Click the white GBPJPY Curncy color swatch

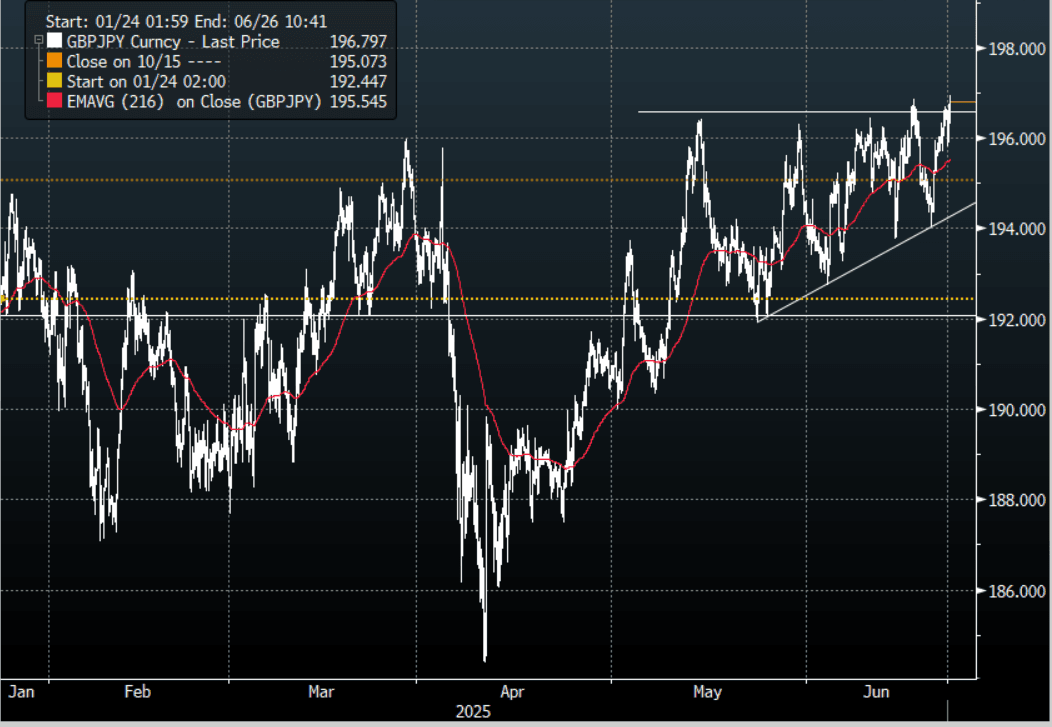point(54,42)
